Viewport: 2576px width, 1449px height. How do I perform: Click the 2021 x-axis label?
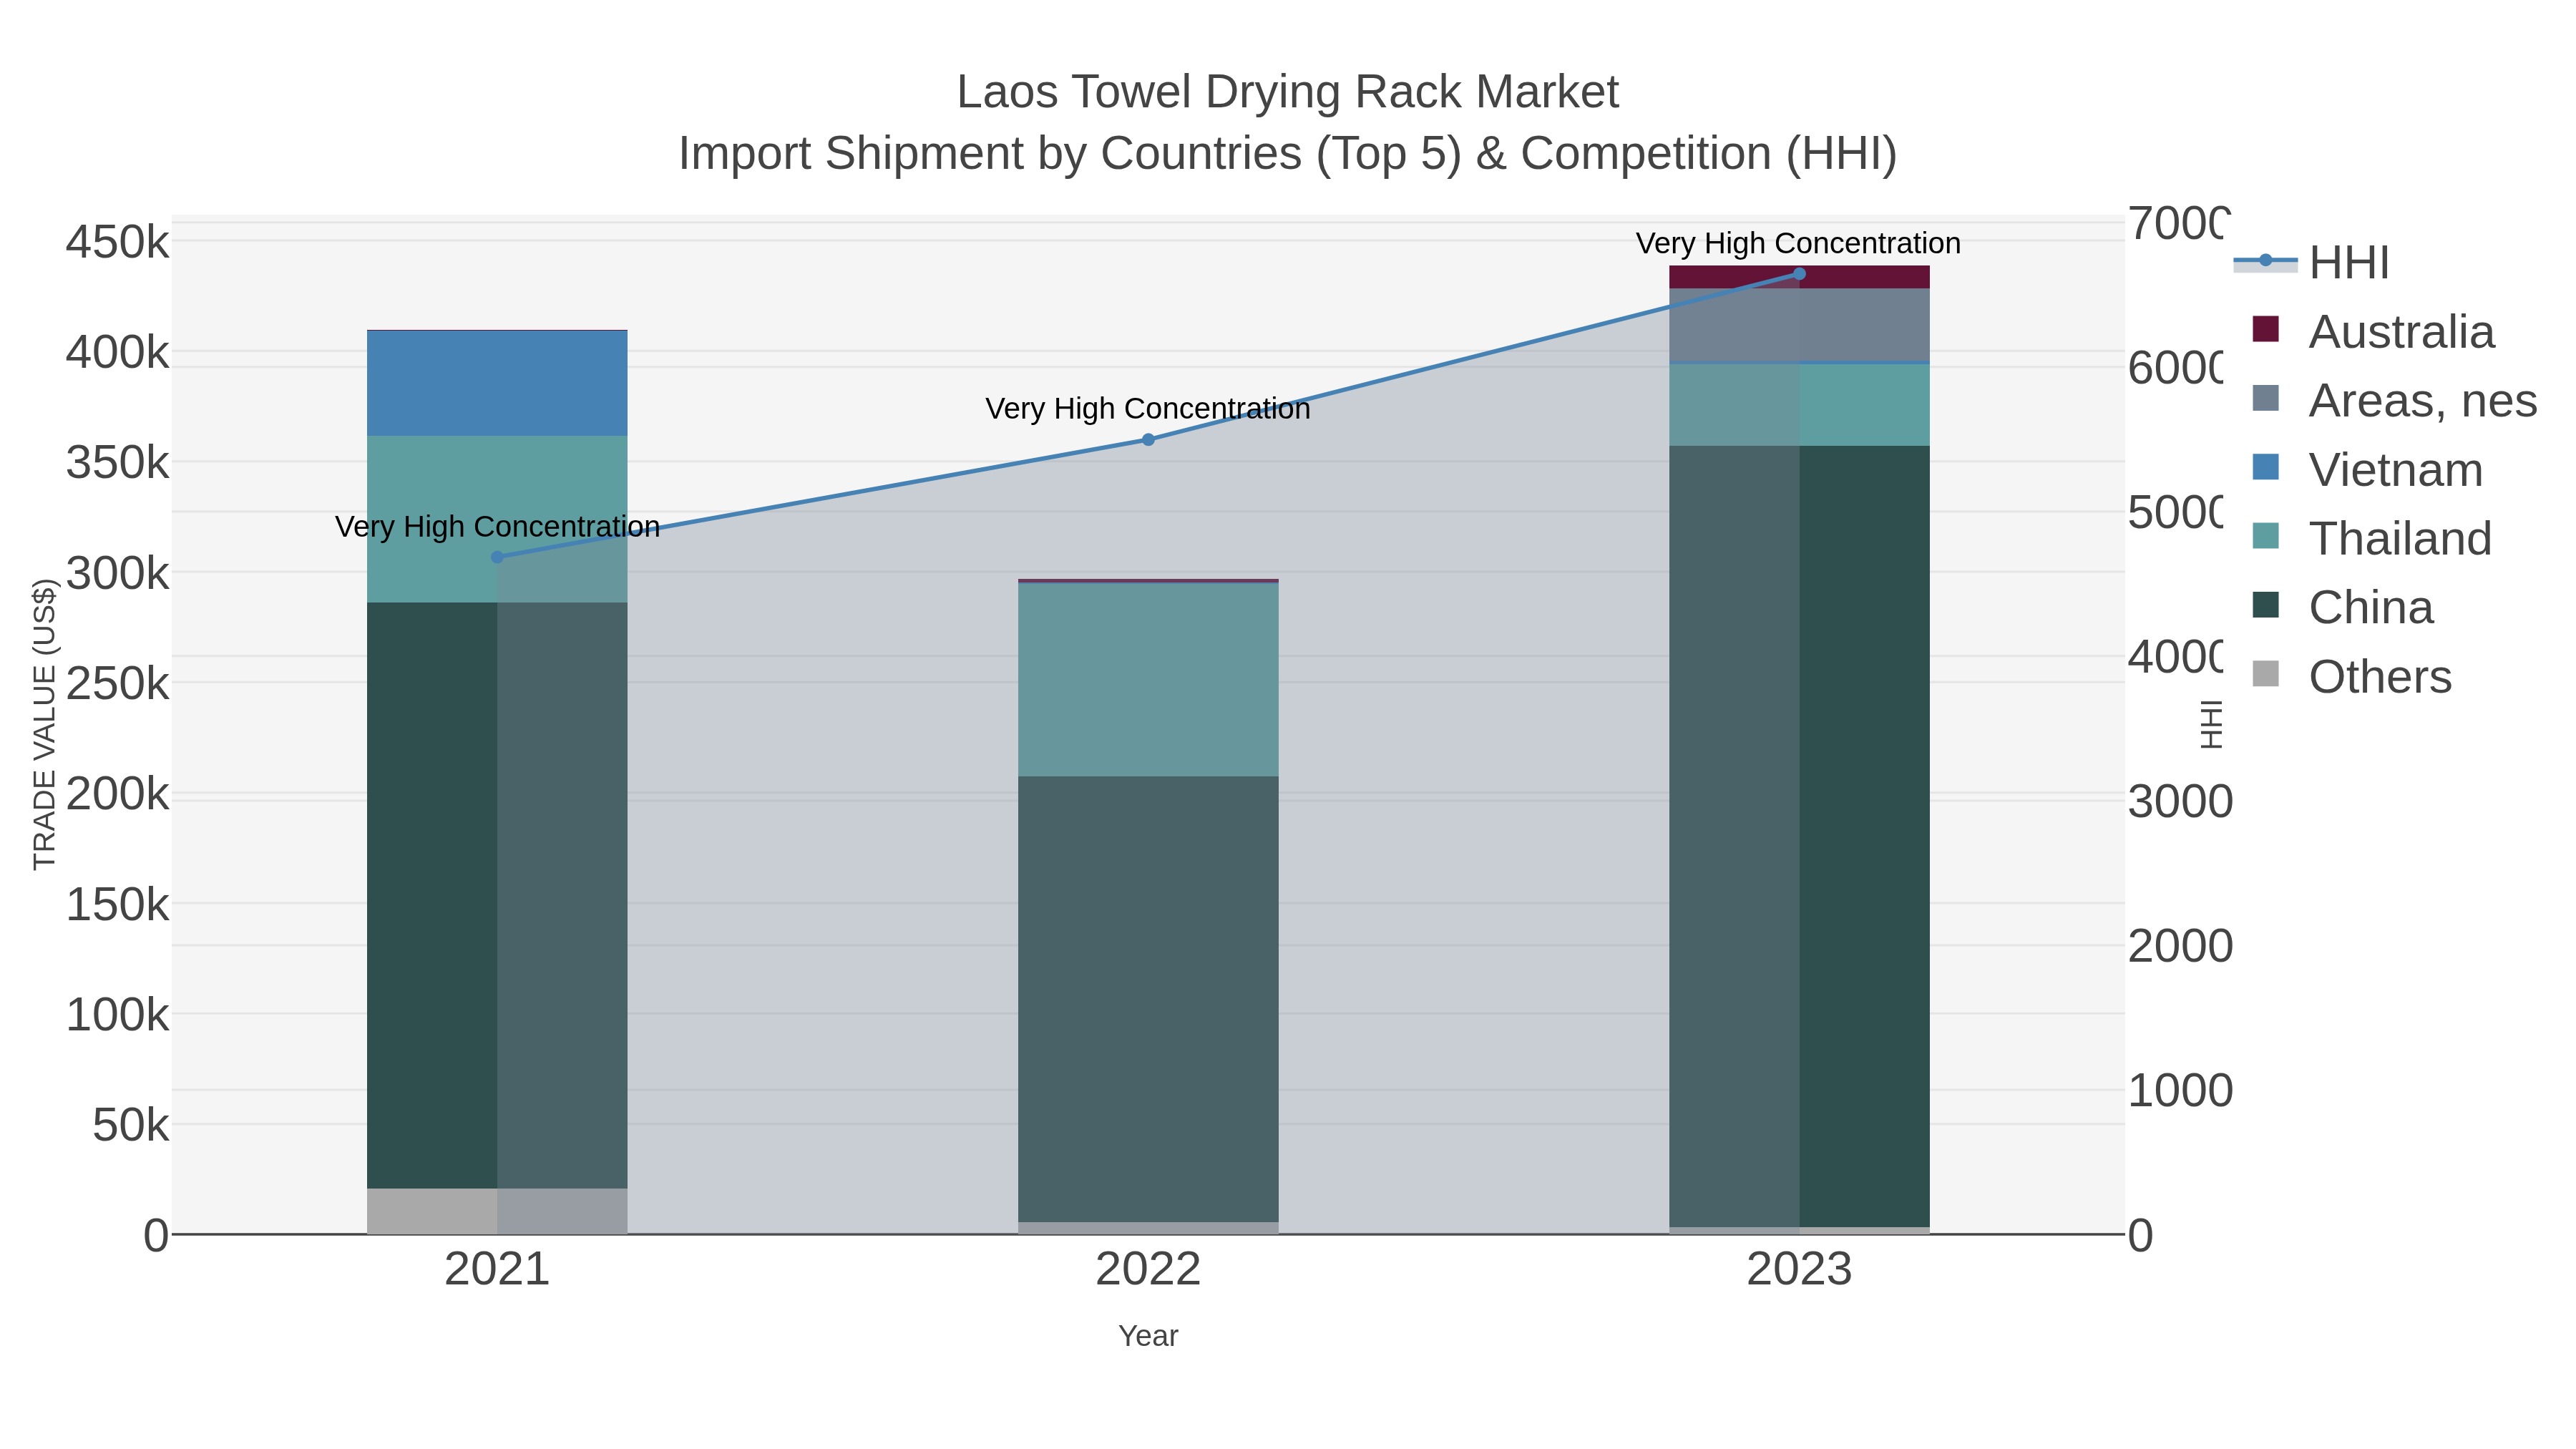(497, 1270)
